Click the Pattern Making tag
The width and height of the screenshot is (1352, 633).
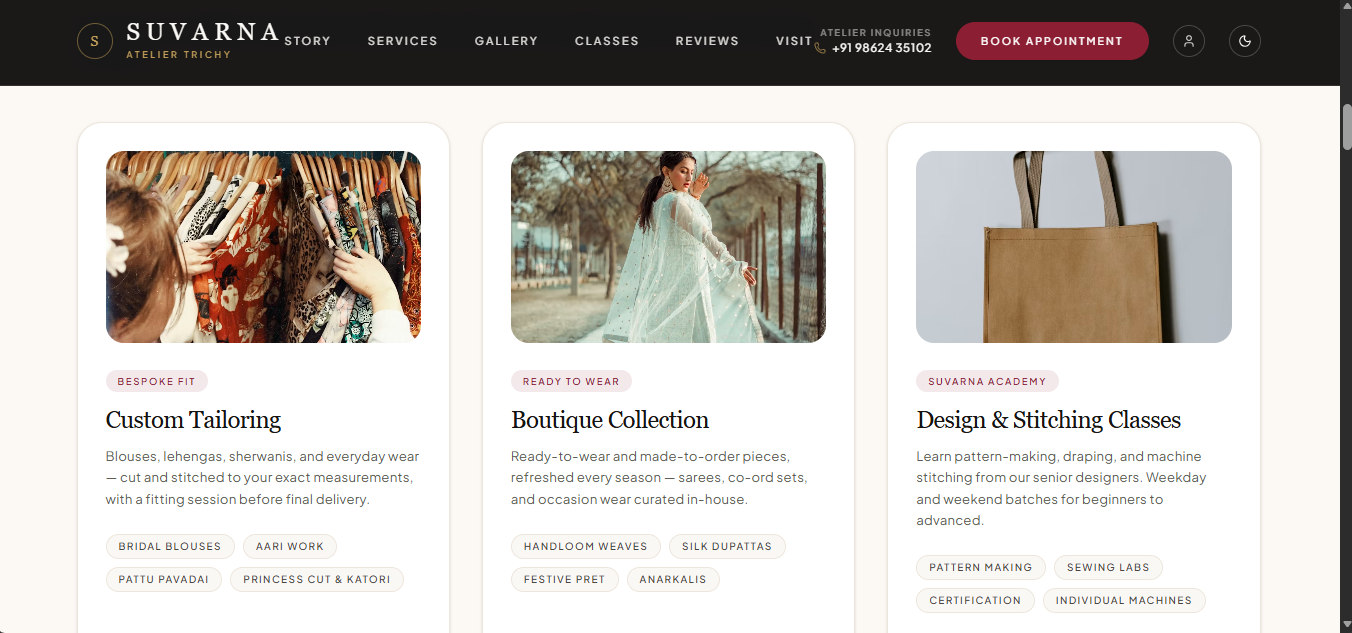[x=981, y=567]
